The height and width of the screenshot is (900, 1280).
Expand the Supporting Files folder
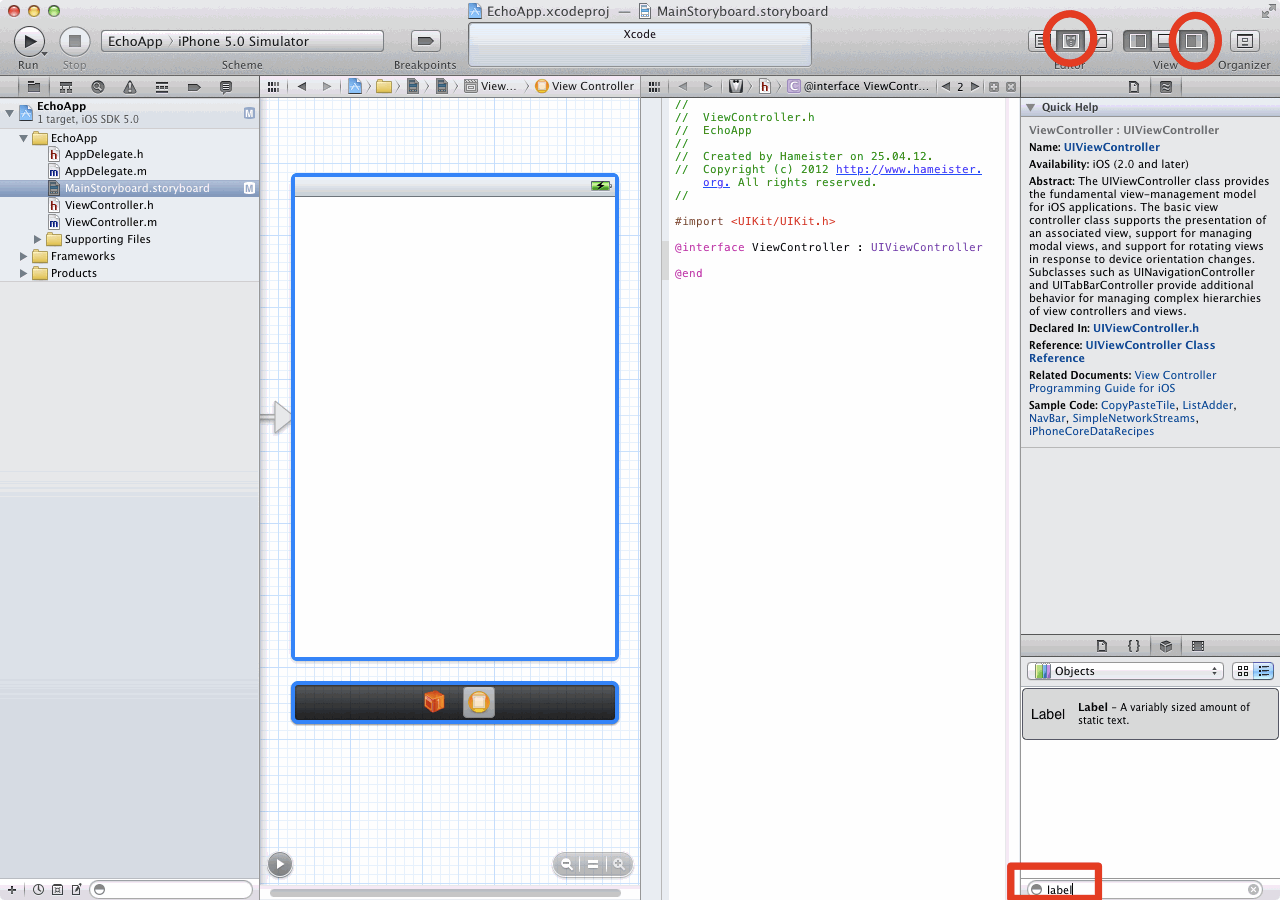pos(39,240)
